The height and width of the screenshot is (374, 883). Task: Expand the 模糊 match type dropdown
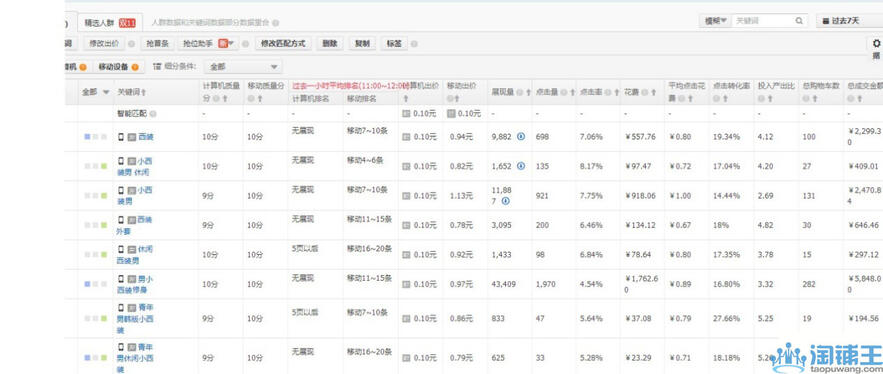pyautogui.click(x=715, y=21)
